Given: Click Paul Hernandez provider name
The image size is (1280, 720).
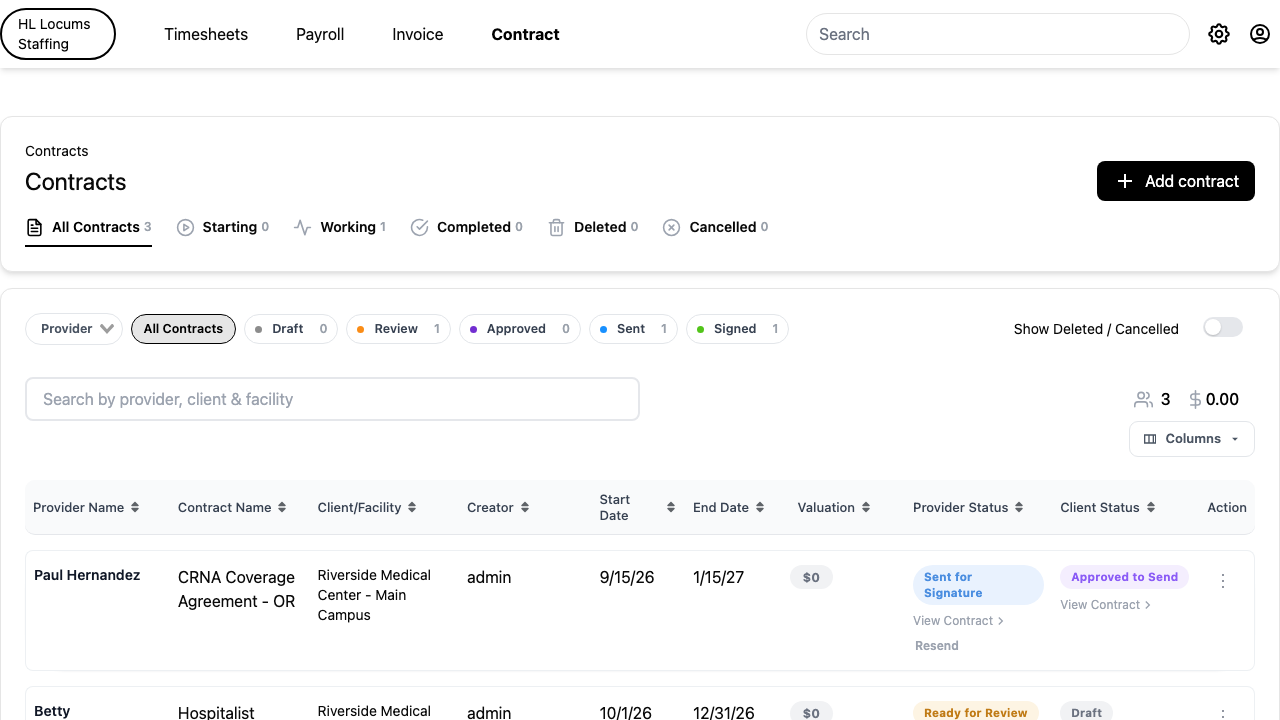Looking at the screenshot, I should click(x=87, y=575).
